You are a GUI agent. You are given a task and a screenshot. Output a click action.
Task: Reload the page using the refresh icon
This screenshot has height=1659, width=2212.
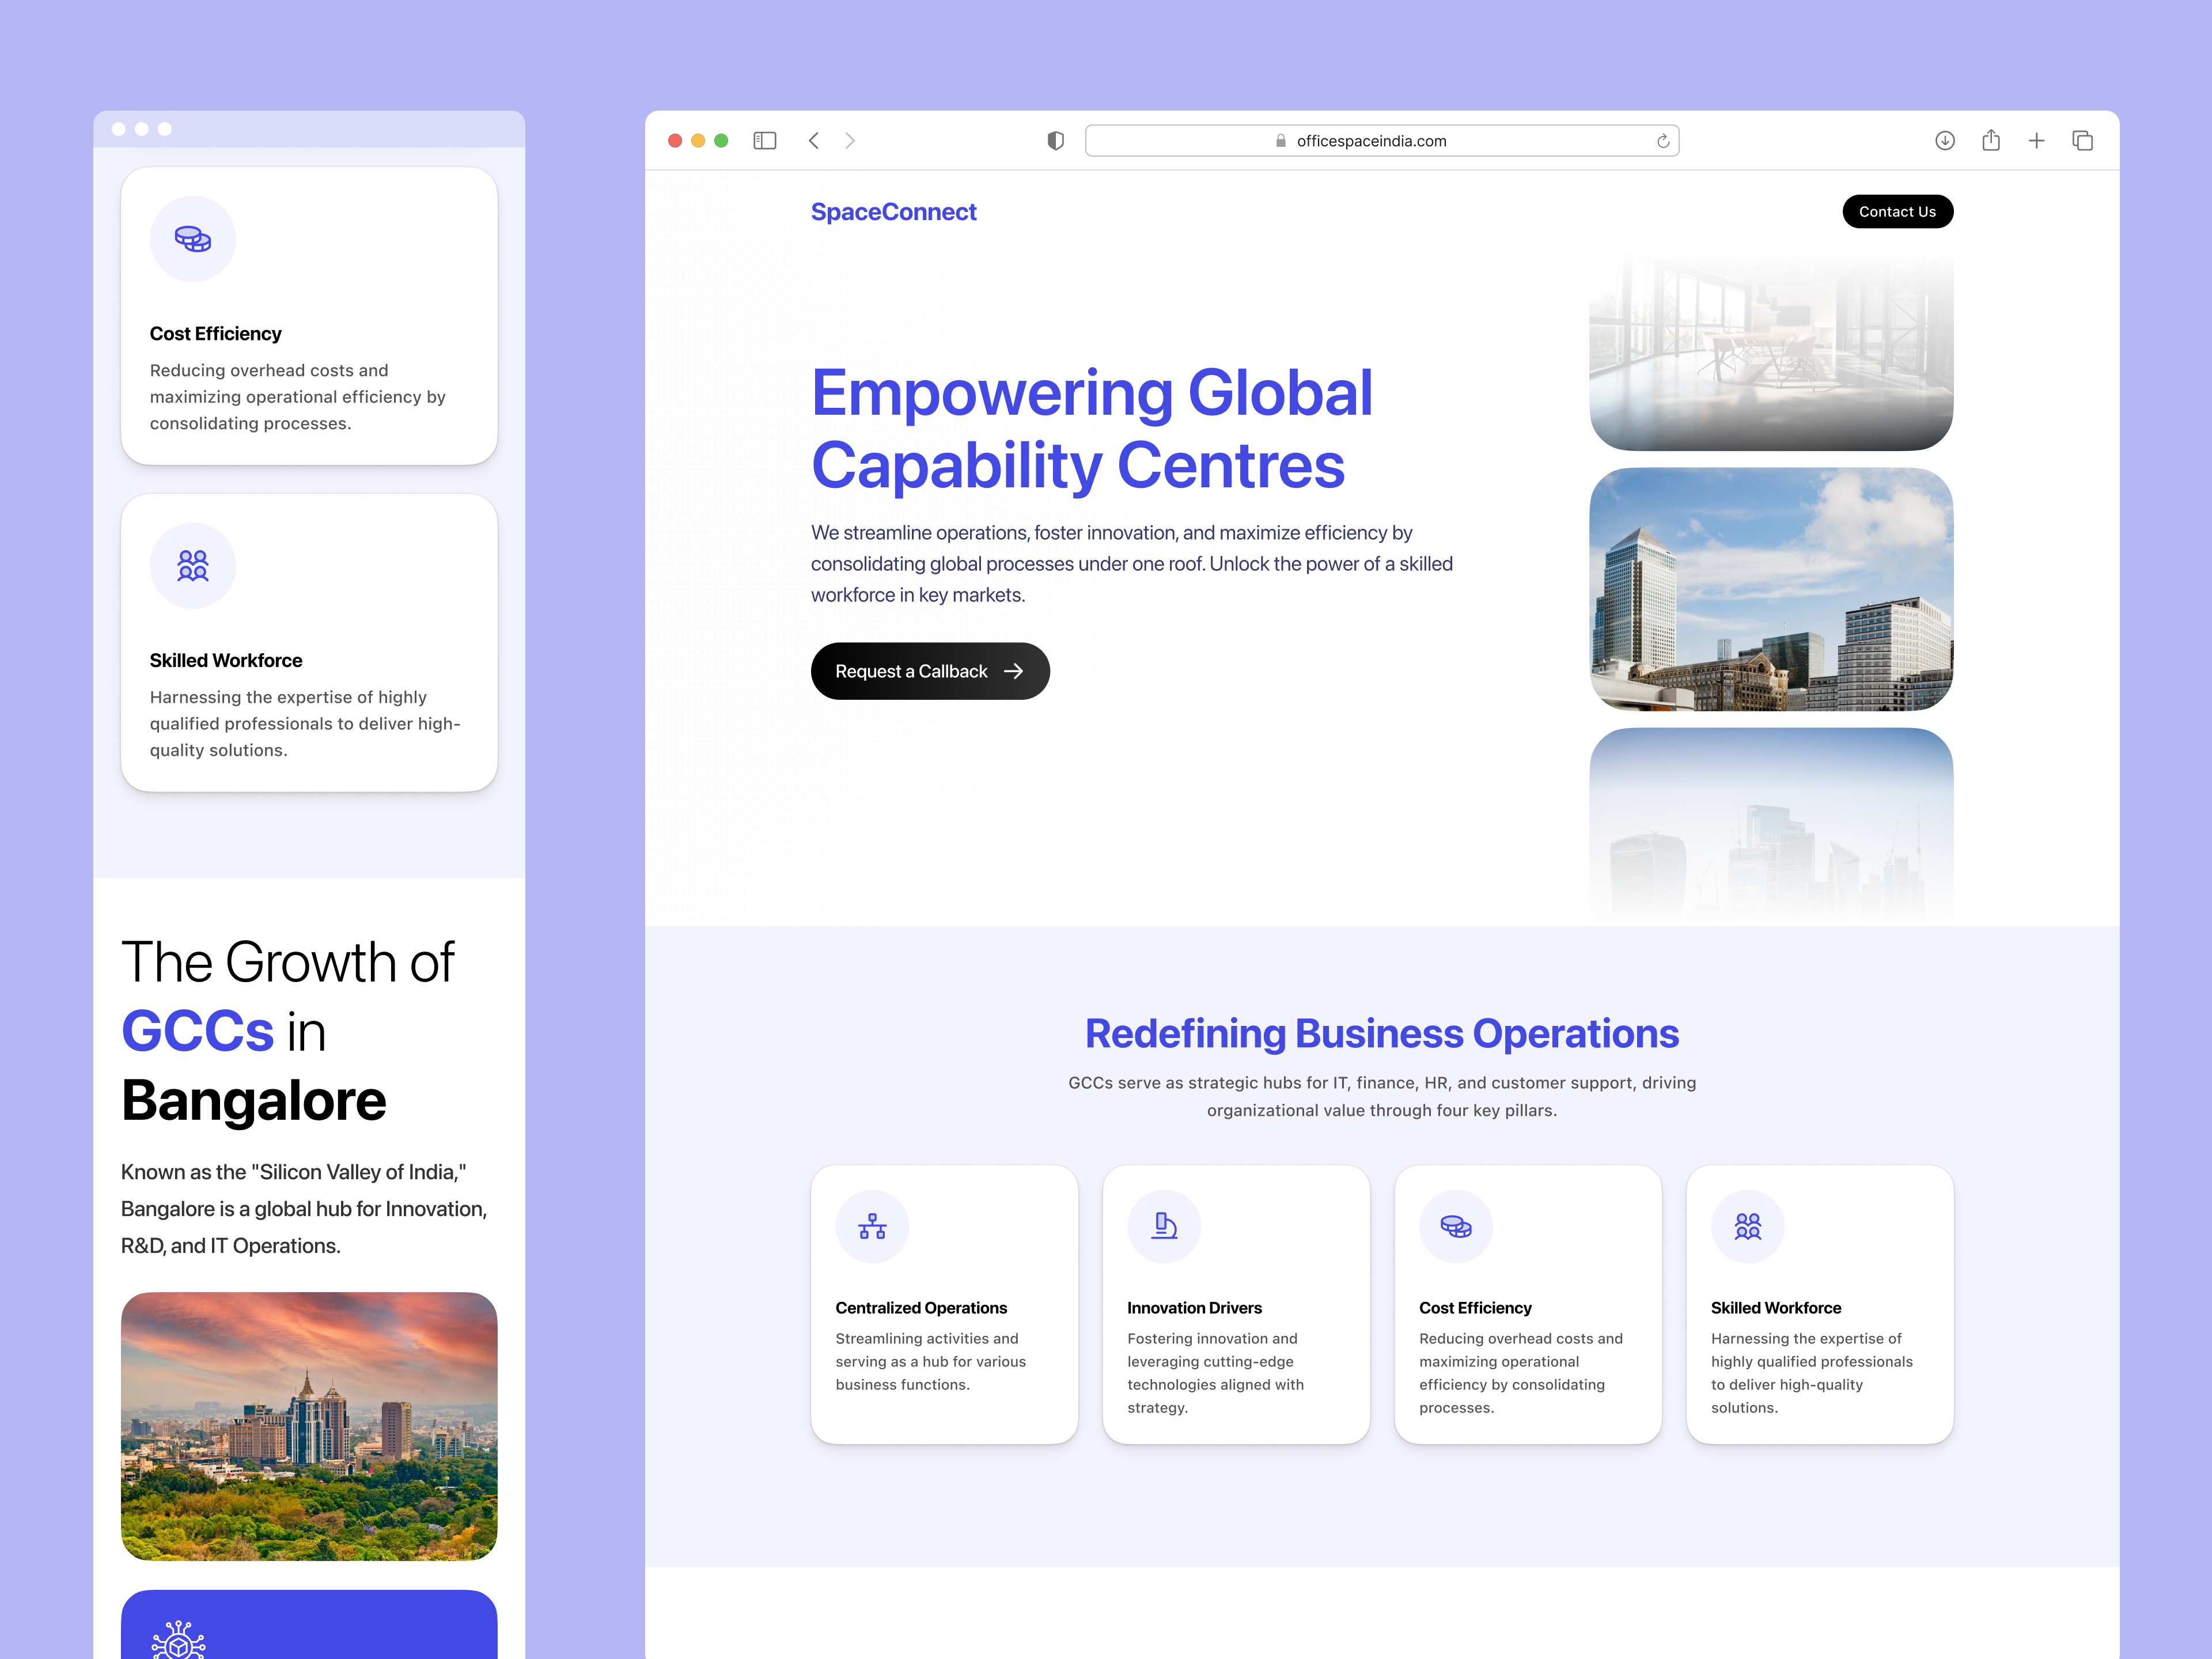point(1663,140)
